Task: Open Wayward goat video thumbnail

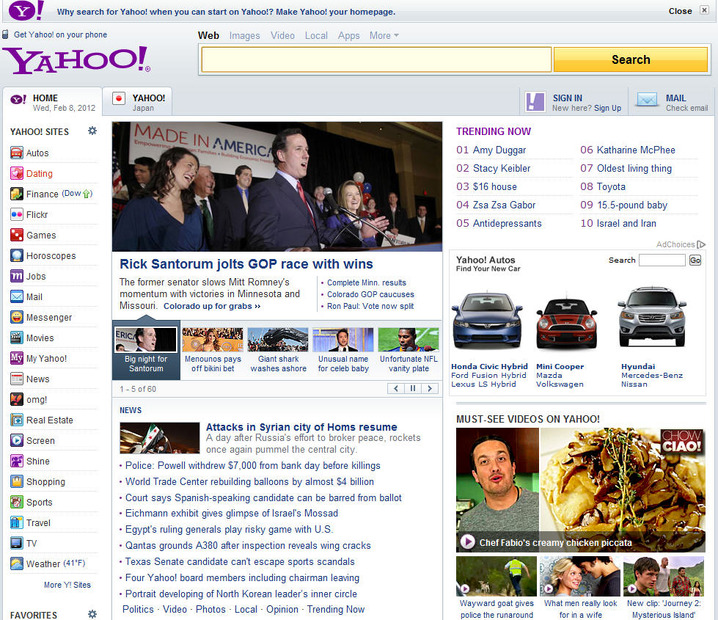Action: pos(496,576)
